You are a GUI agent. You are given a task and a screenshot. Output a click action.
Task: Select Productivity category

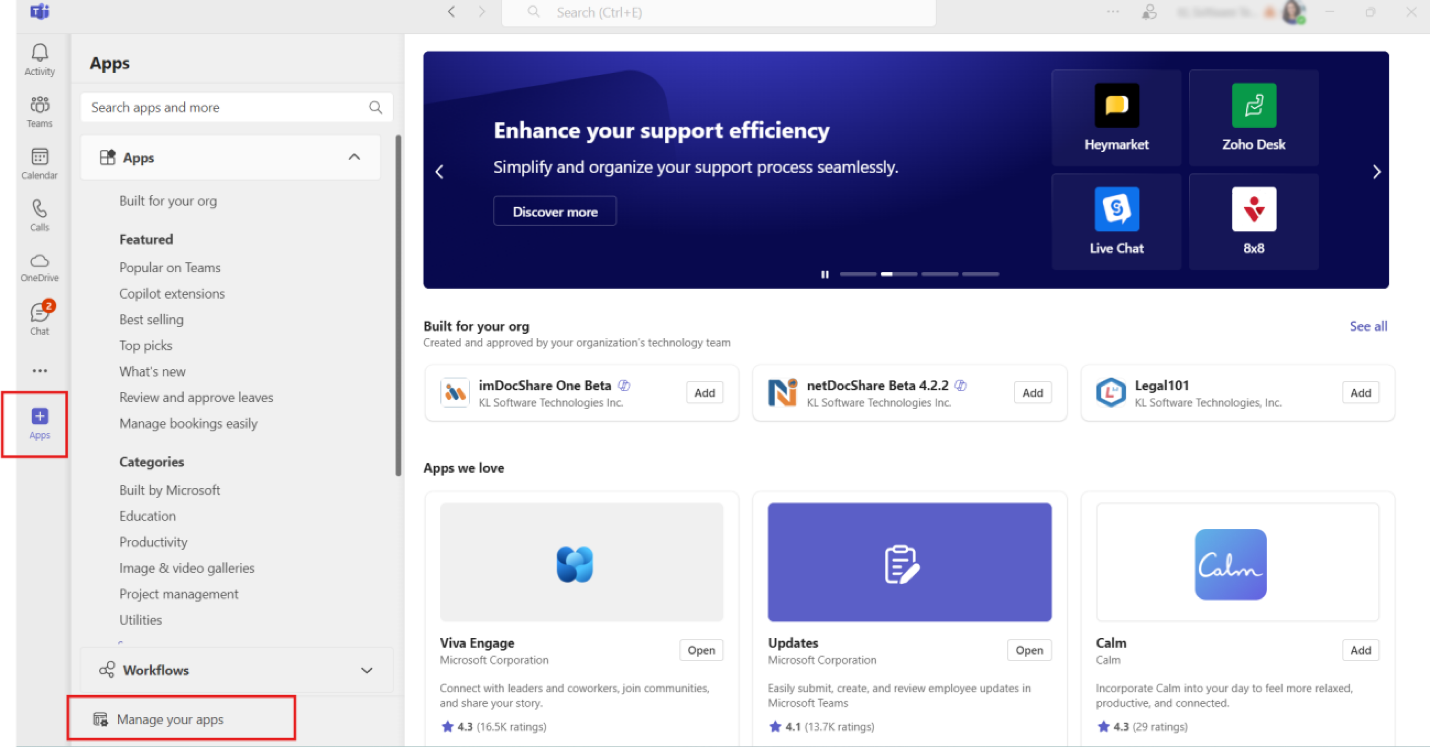click(x=153, y=542)
